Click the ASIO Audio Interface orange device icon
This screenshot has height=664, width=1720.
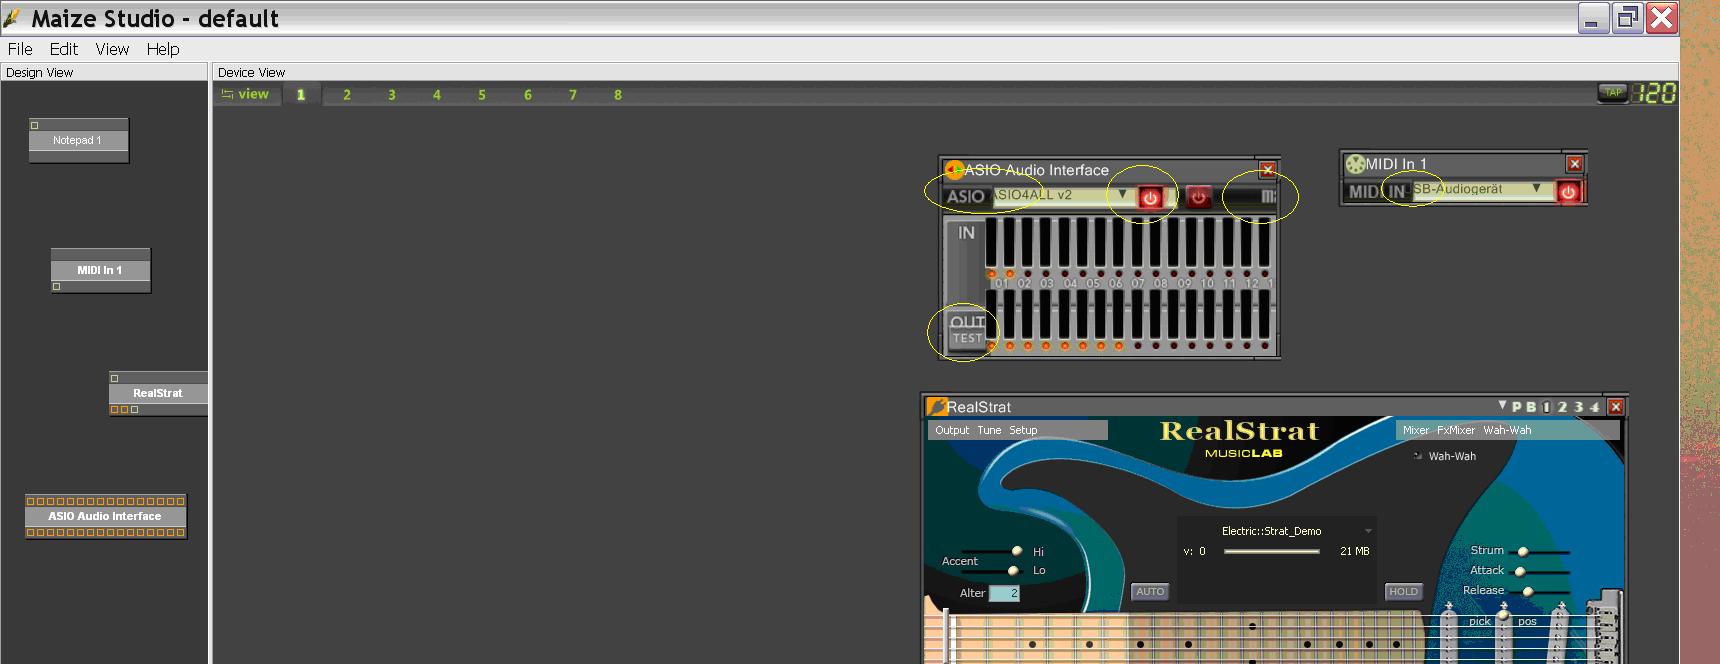click(x=954, y=170)
